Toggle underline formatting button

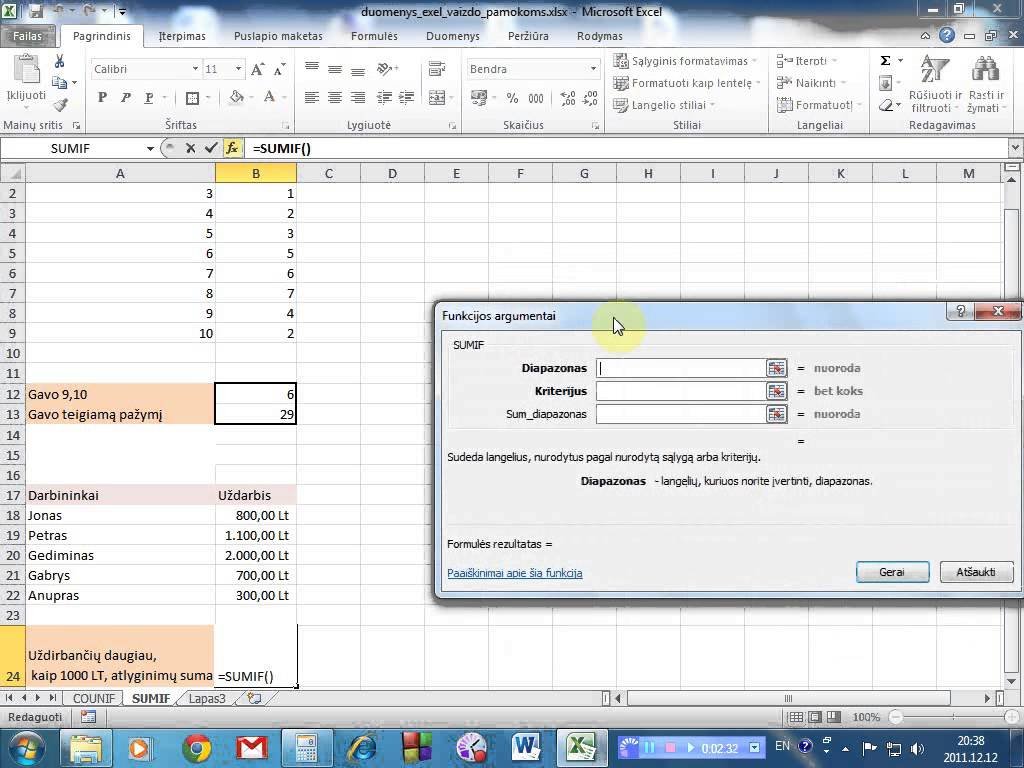click(149, 97)
